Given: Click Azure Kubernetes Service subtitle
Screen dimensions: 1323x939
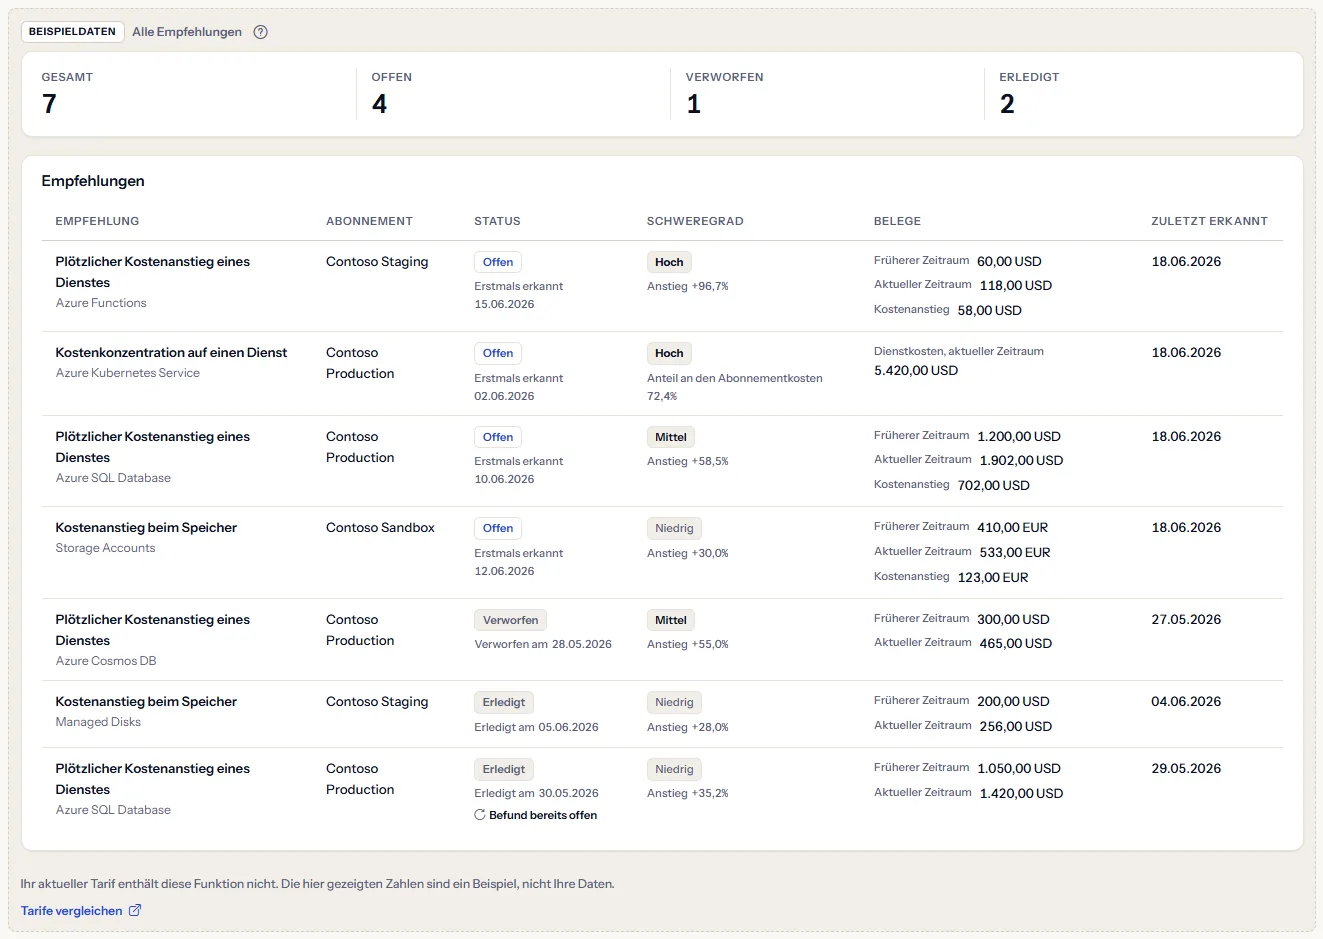Looking at the screenshot, I should coord(127,373).
